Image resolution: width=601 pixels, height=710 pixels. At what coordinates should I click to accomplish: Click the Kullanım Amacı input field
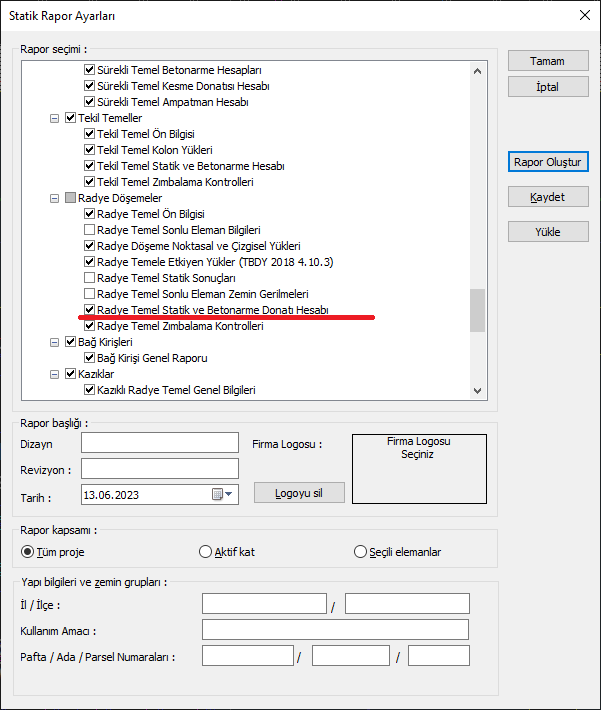click(335, 630)
